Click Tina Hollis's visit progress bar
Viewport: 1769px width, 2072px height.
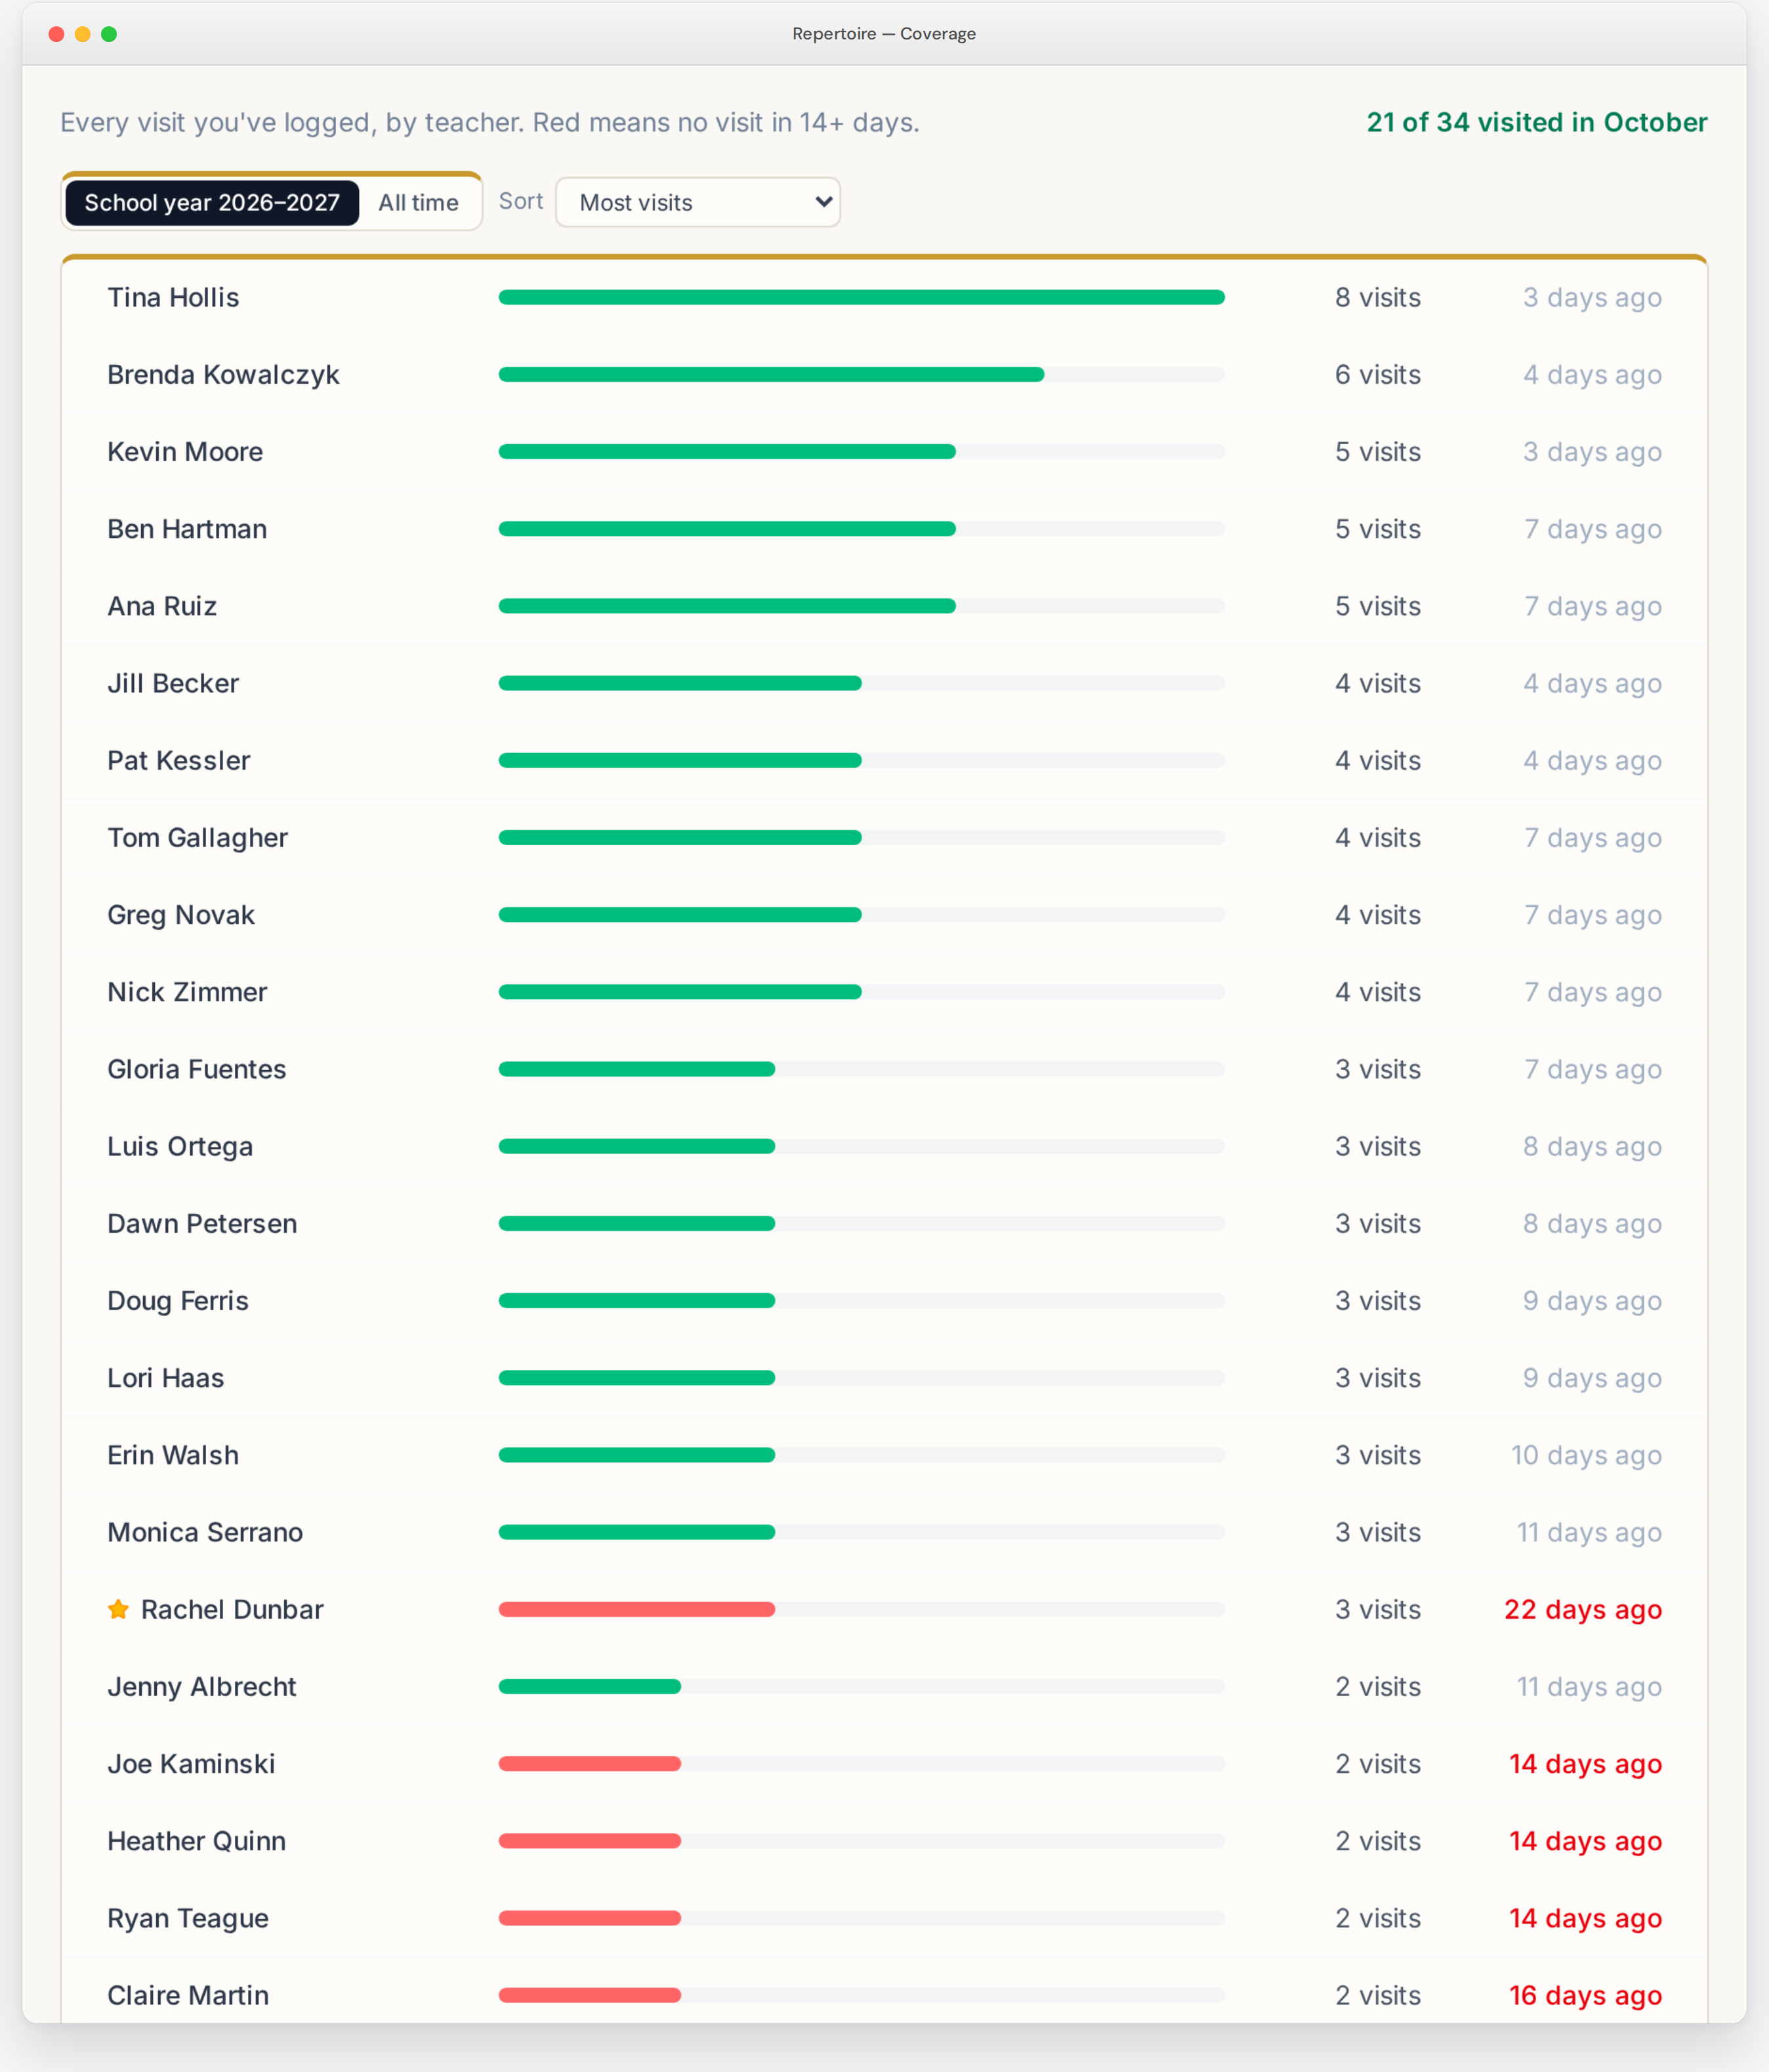tap(861, 297)
